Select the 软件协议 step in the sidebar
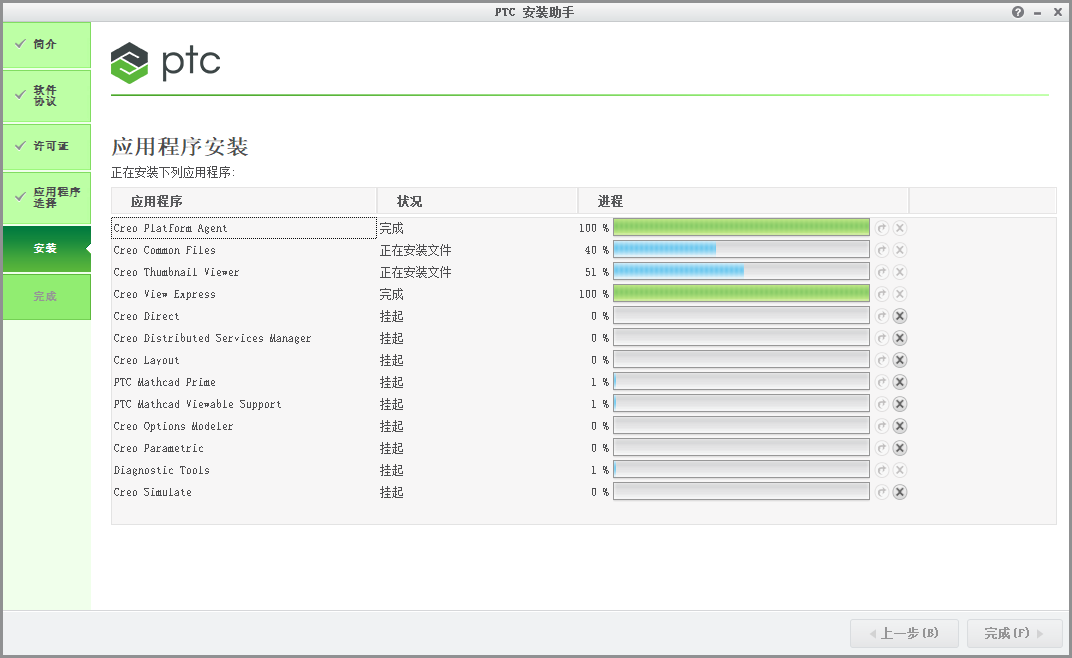 click(44, 95)
